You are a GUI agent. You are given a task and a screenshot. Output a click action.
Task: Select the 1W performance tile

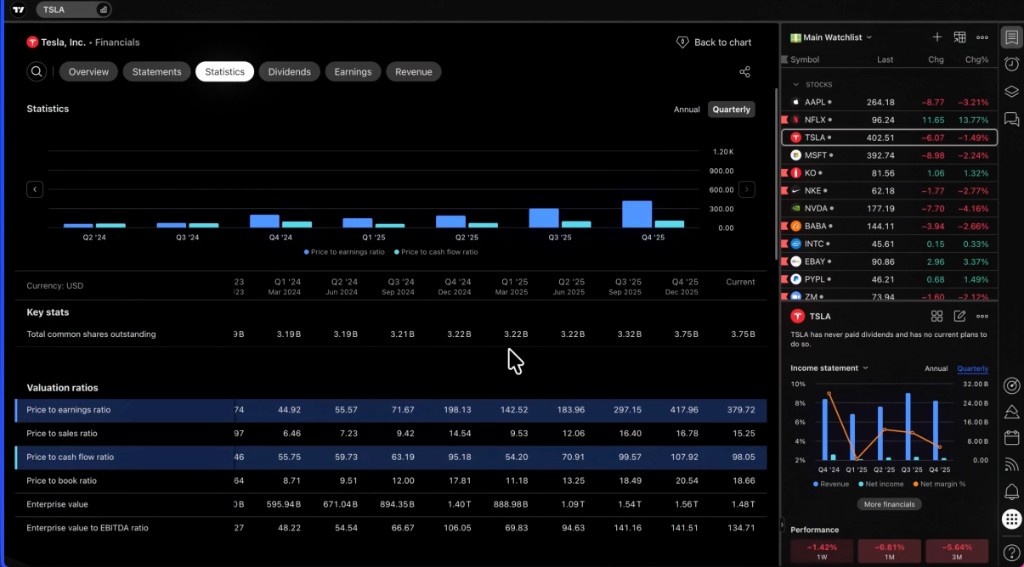tap(822, 550)
